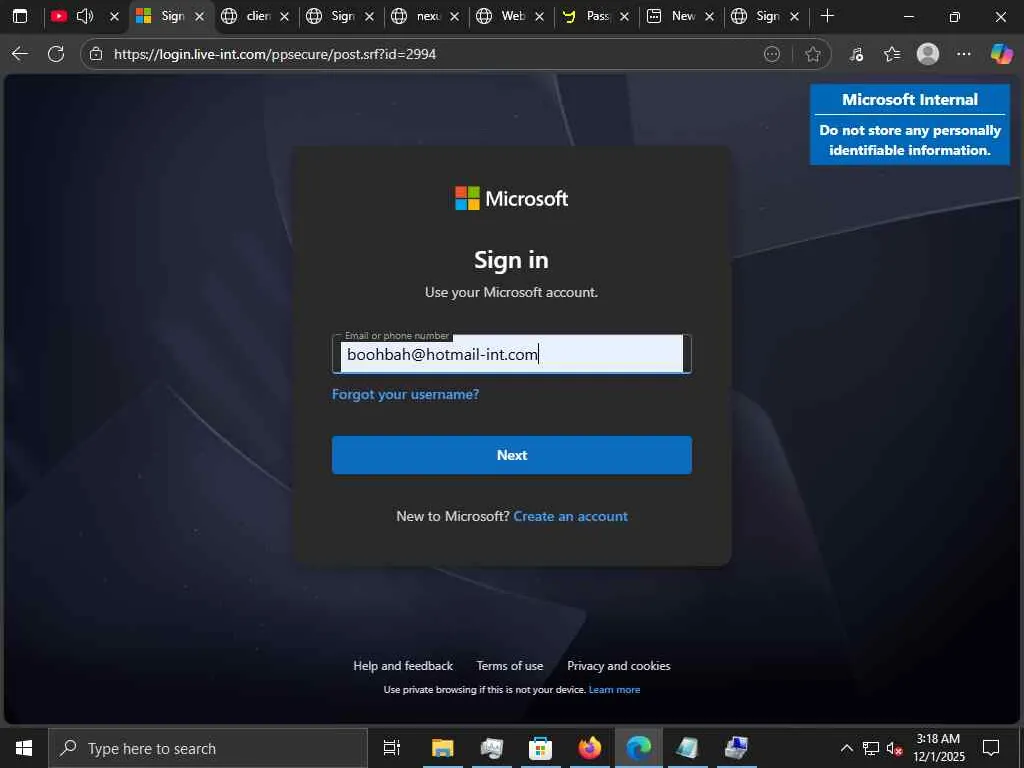
Task: Open the notification center icon
Action: pos(991,748)
